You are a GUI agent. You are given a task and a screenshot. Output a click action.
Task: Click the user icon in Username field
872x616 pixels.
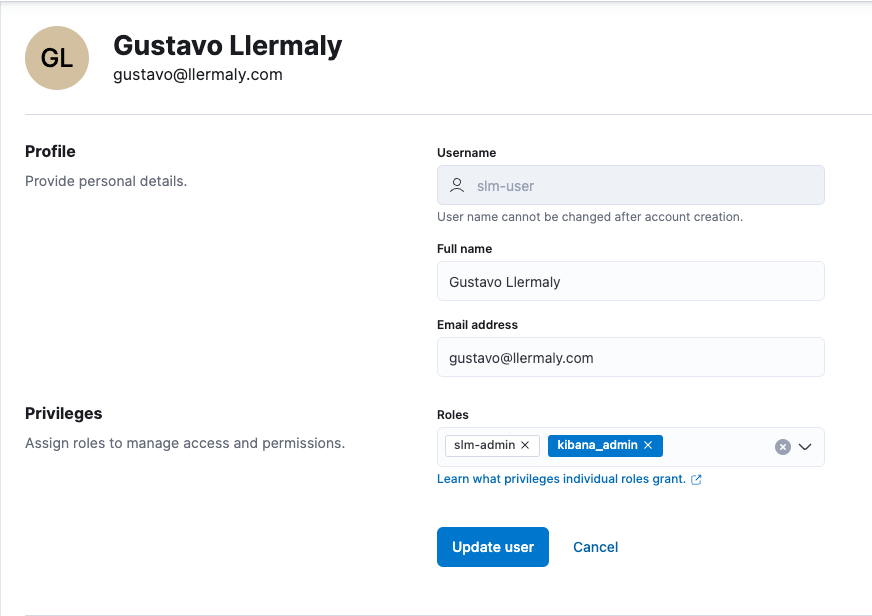click(x=457, y=185)
